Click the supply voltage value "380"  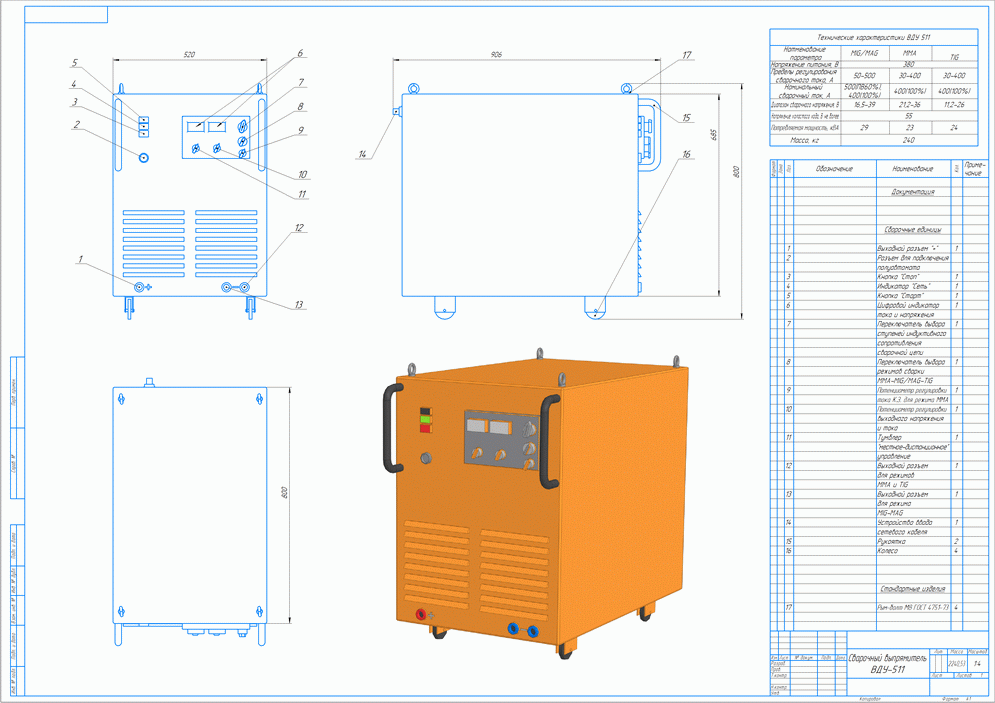pos(909,64)
